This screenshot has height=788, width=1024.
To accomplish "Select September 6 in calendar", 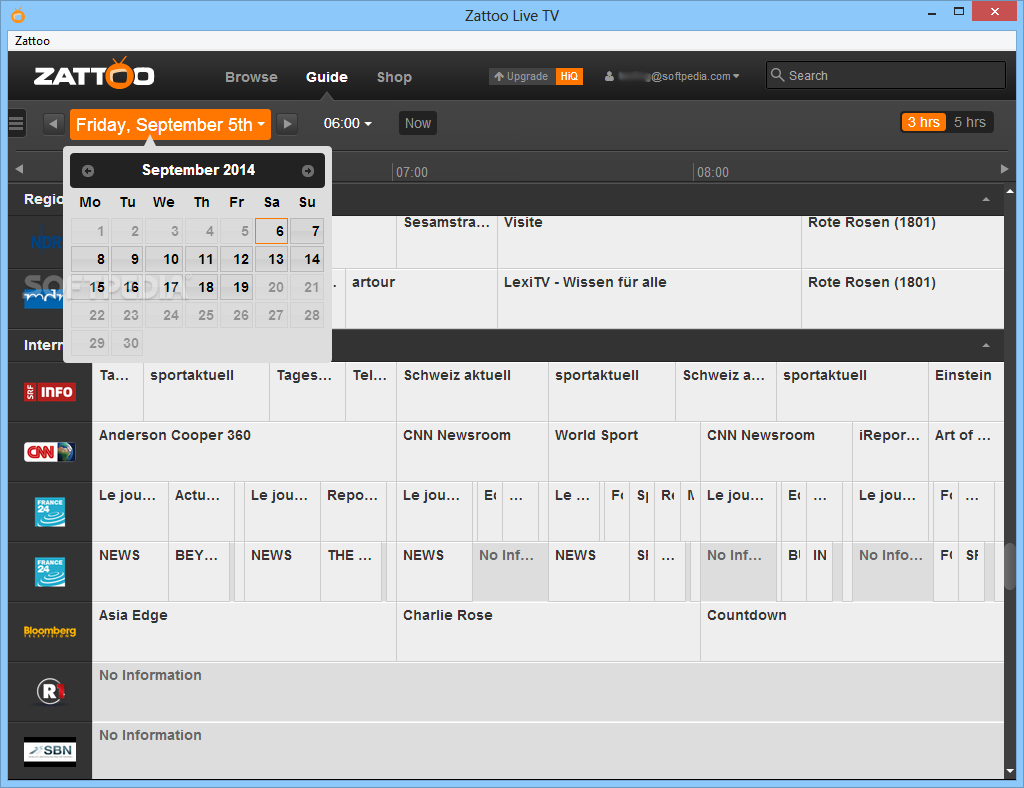I will pyautogui.click(x=271, y=231).
